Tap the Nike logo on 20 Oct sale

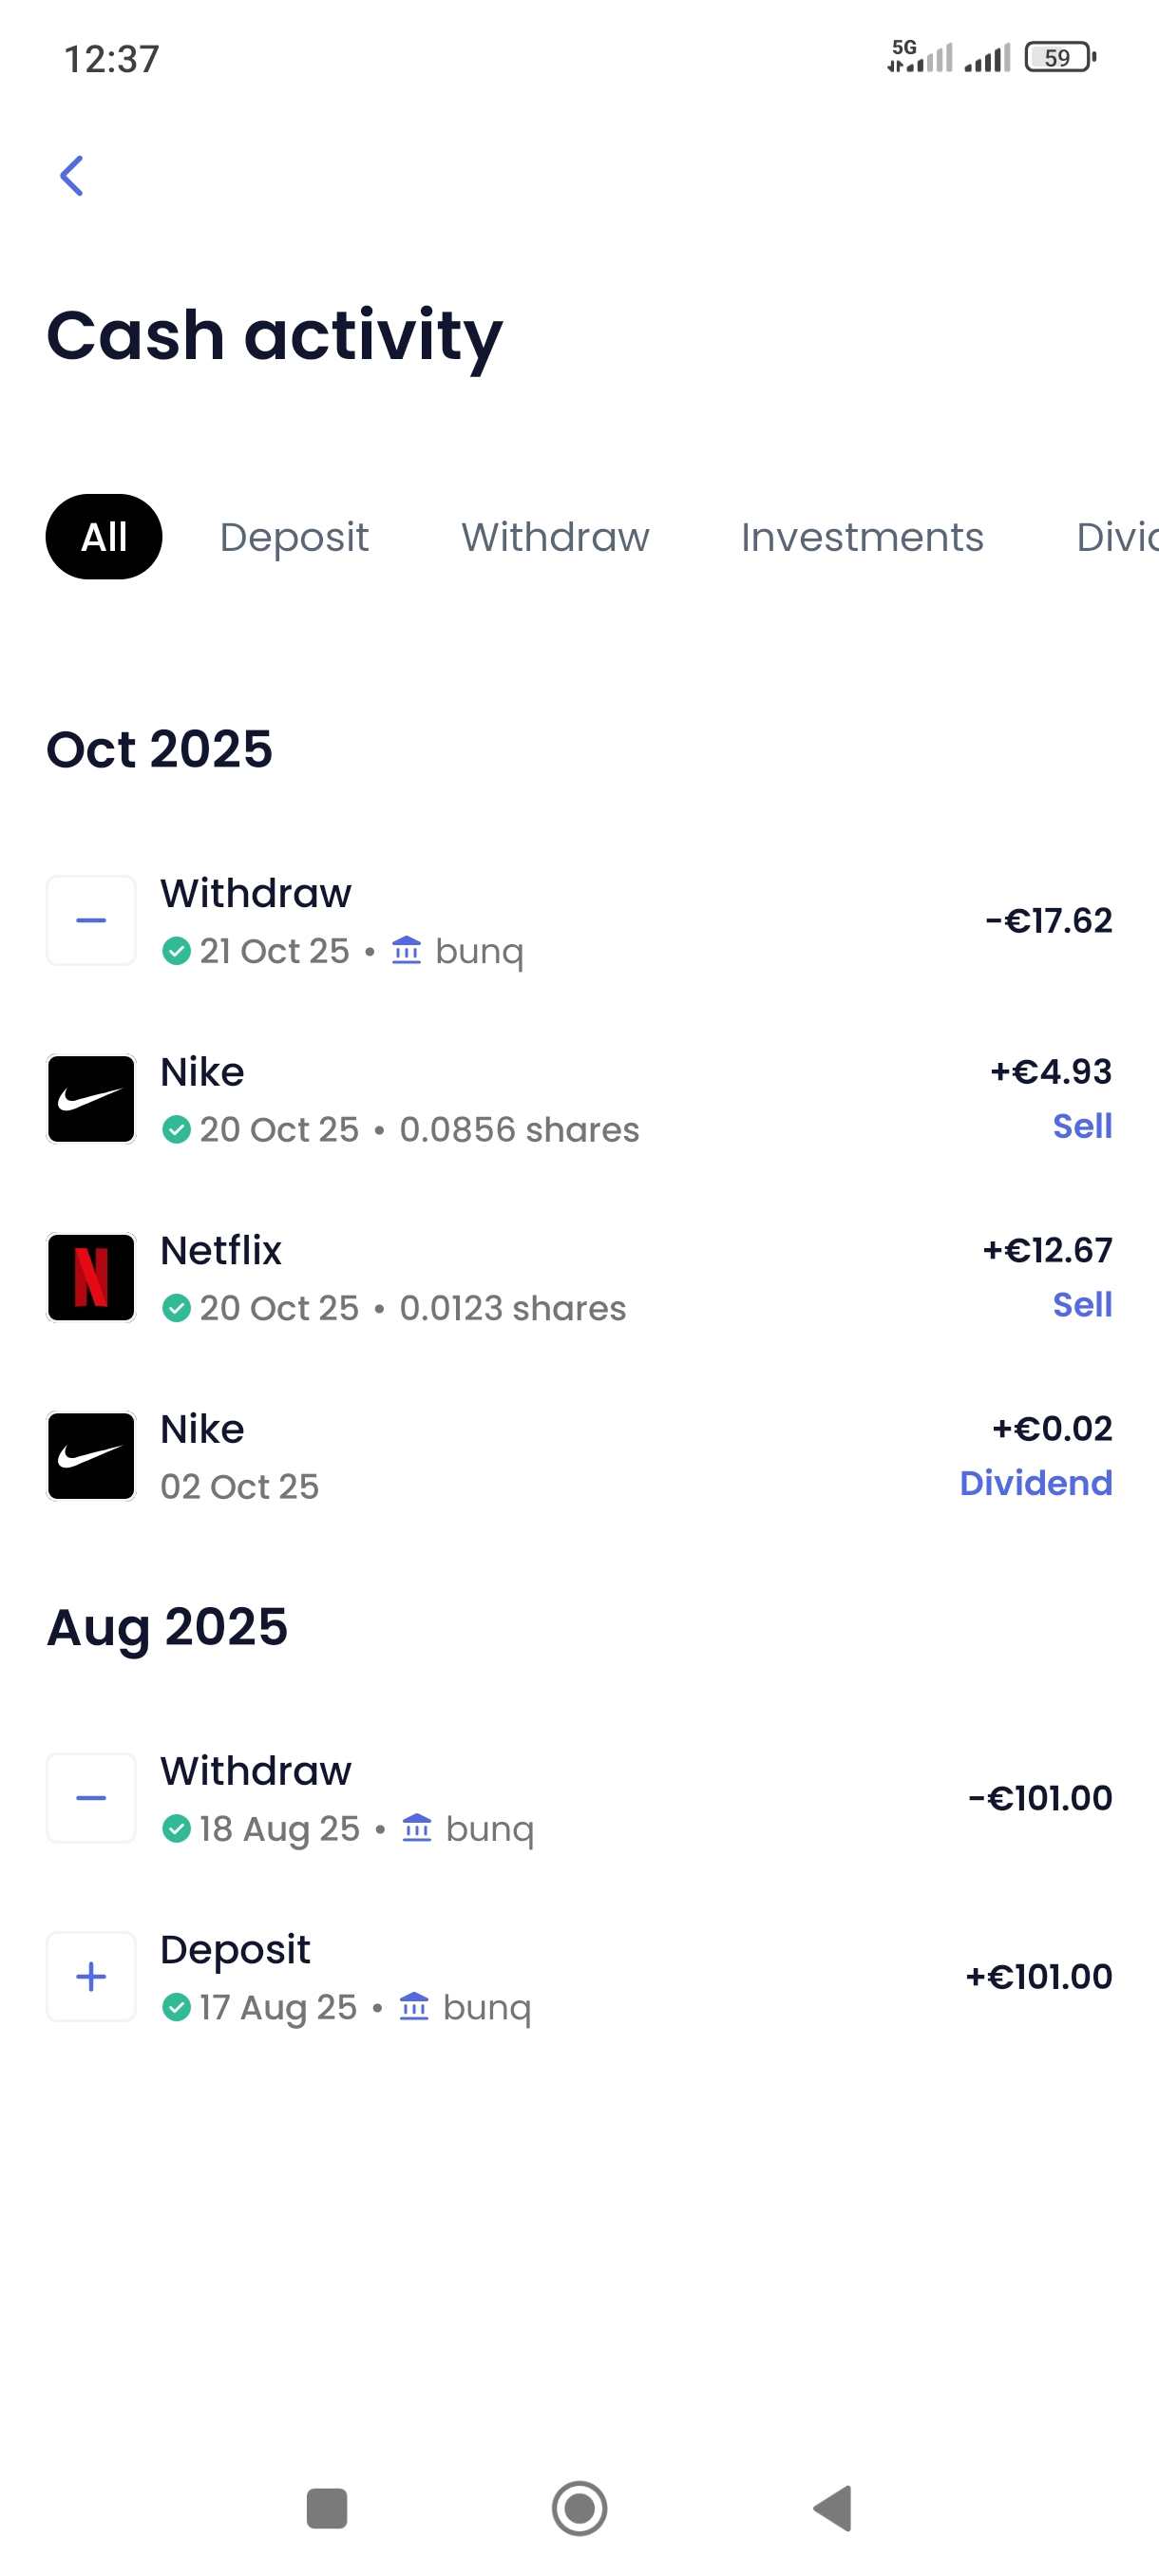[91, 1099]
